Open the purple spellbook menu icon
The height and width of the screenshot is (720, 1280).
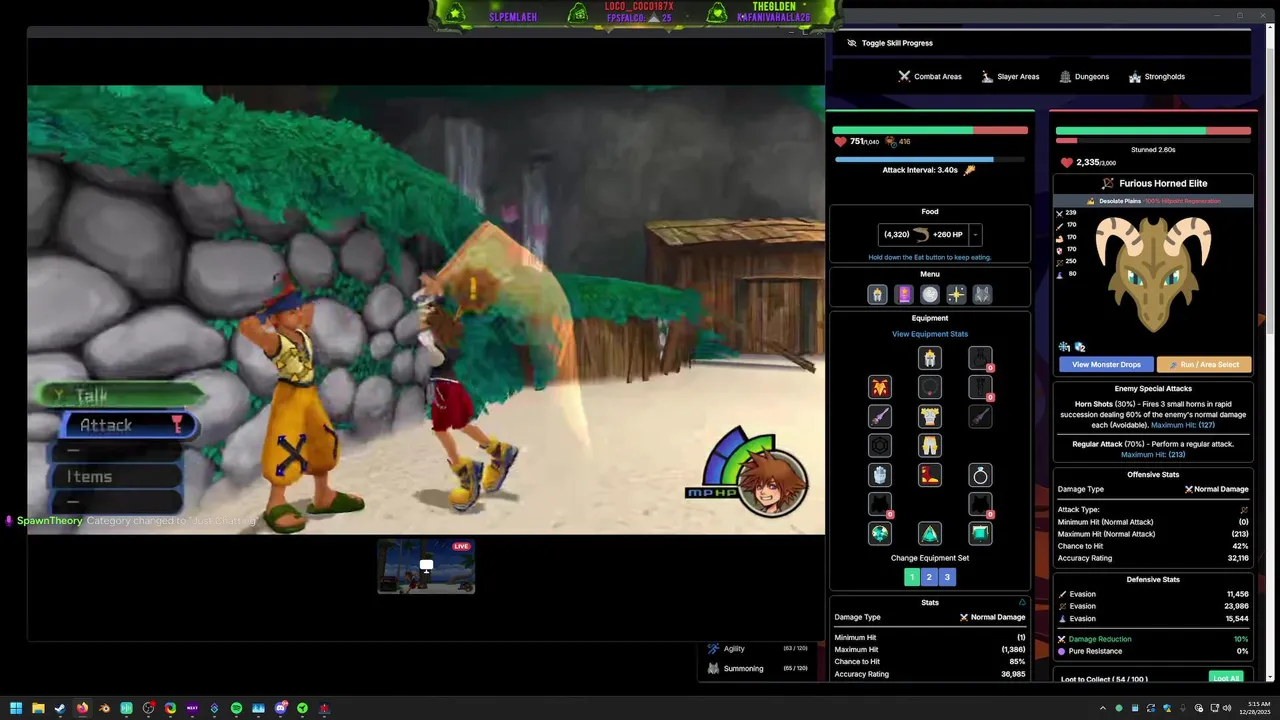(904, 294)
